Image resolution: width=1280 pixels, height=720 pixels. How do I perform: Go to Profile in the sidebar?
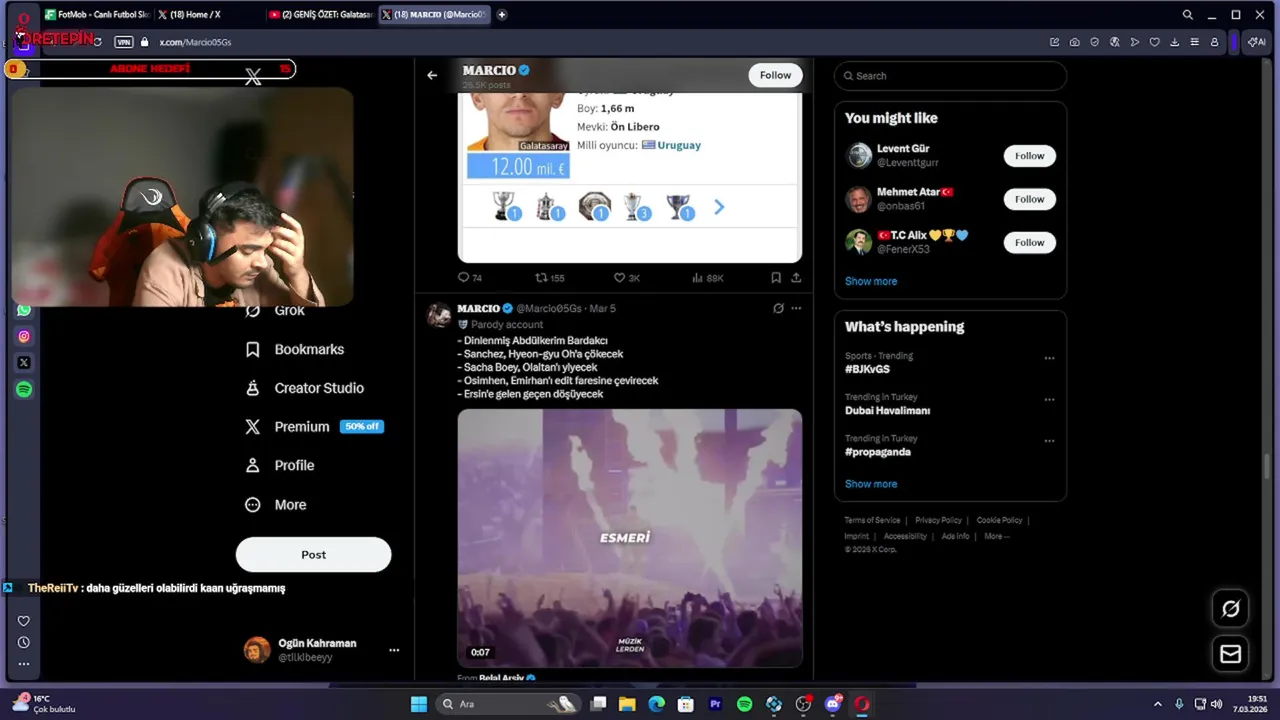[x=280, y=465]
